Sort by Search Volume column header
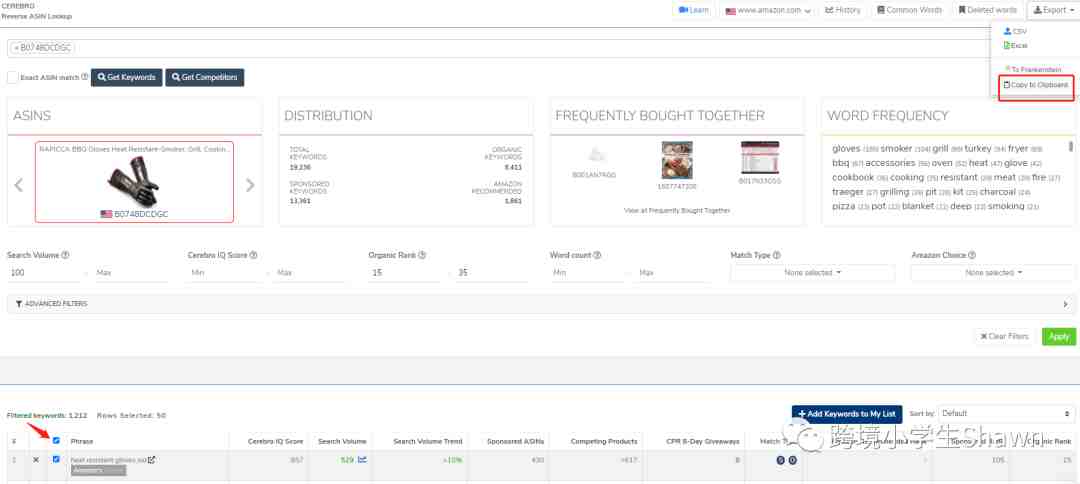The width and height of the screenshot is (1080, 484). click(342, 441)
